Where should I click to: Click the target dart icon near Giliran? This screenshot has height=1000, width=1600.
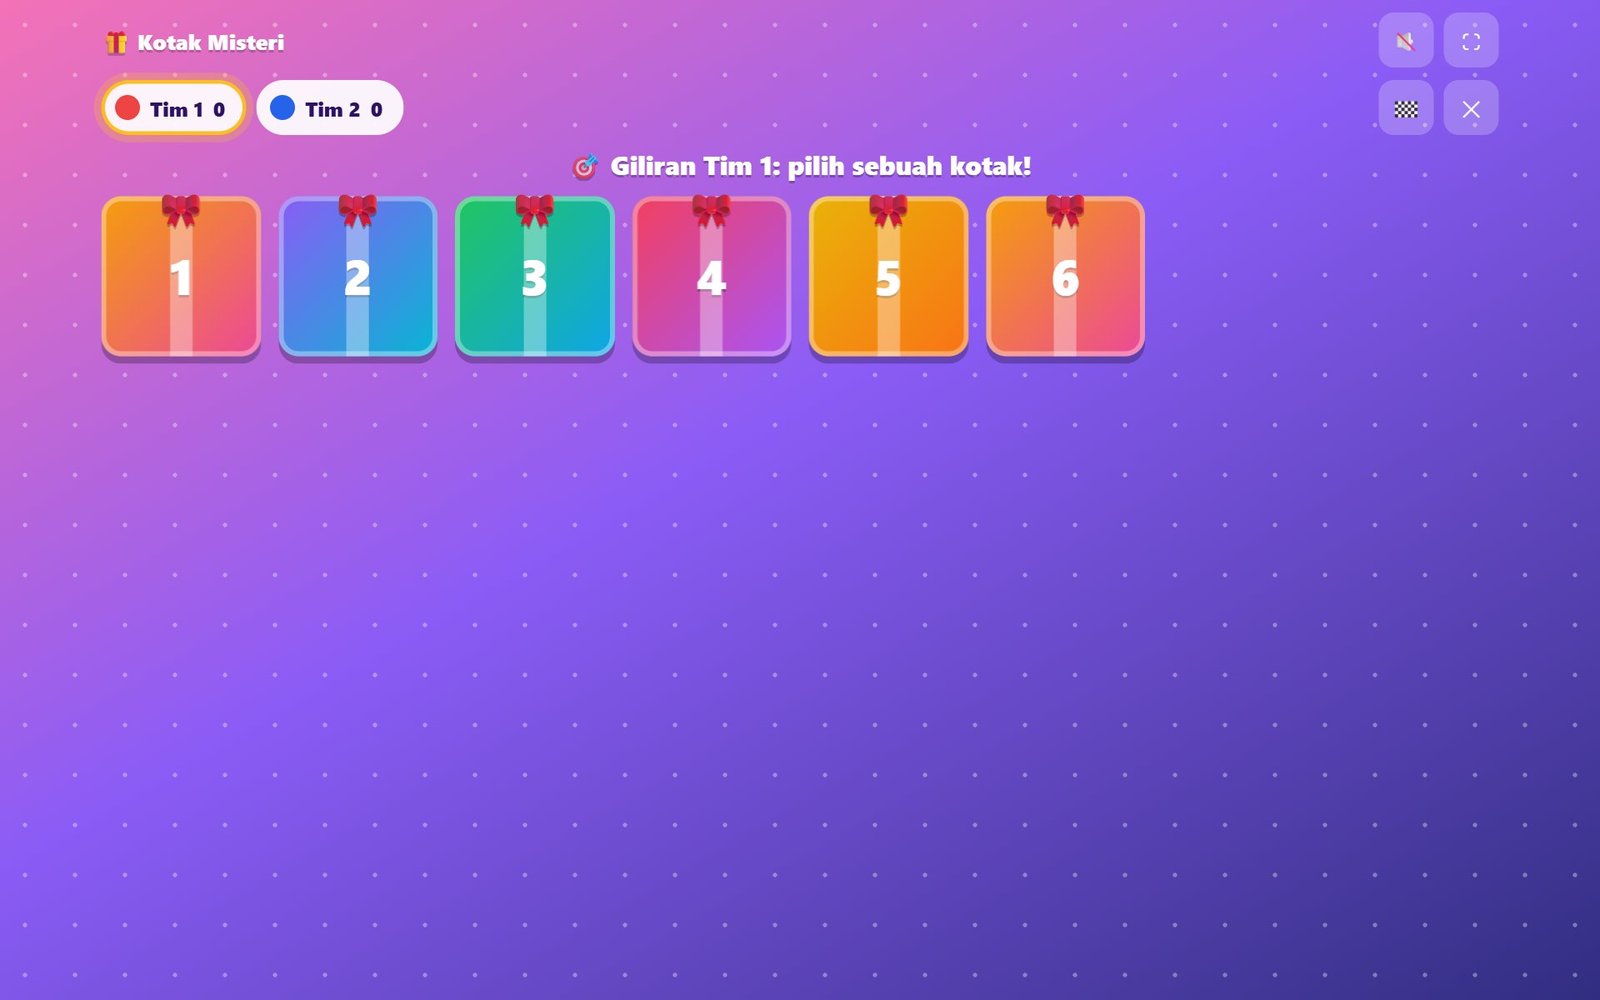coord(585,166)
